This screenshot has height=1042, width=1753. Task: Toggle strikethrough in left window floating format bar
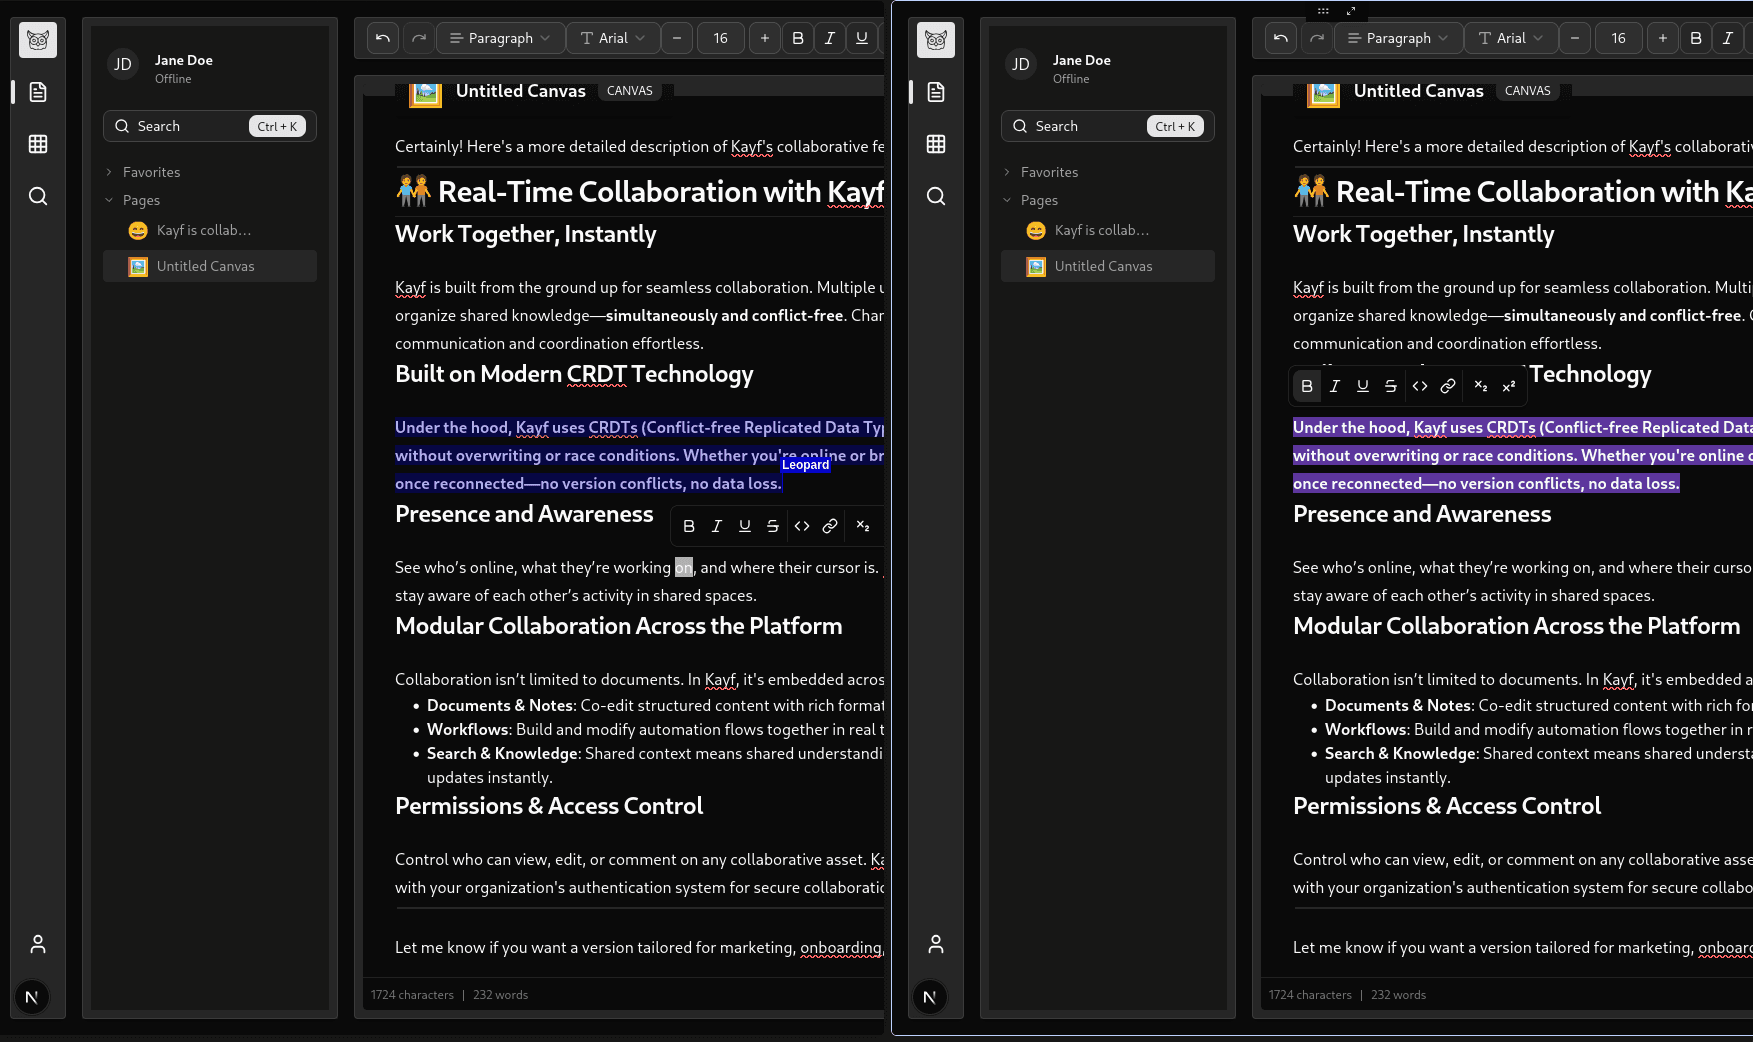773,526
